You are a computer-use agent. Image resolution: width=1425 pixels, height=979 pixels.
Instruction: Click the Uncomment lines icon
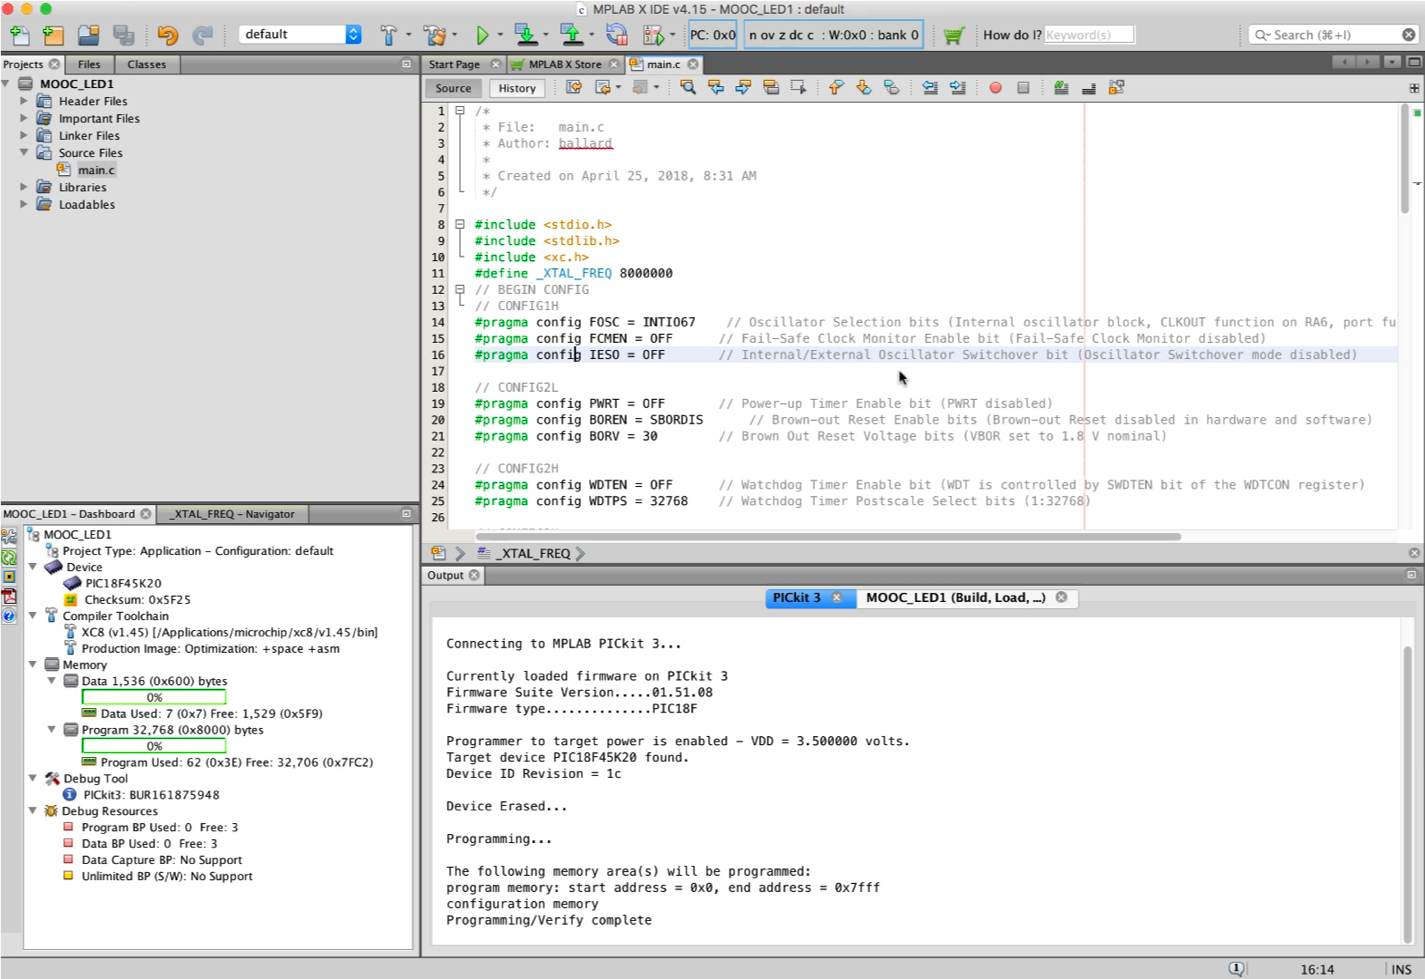click(1089, 88)
